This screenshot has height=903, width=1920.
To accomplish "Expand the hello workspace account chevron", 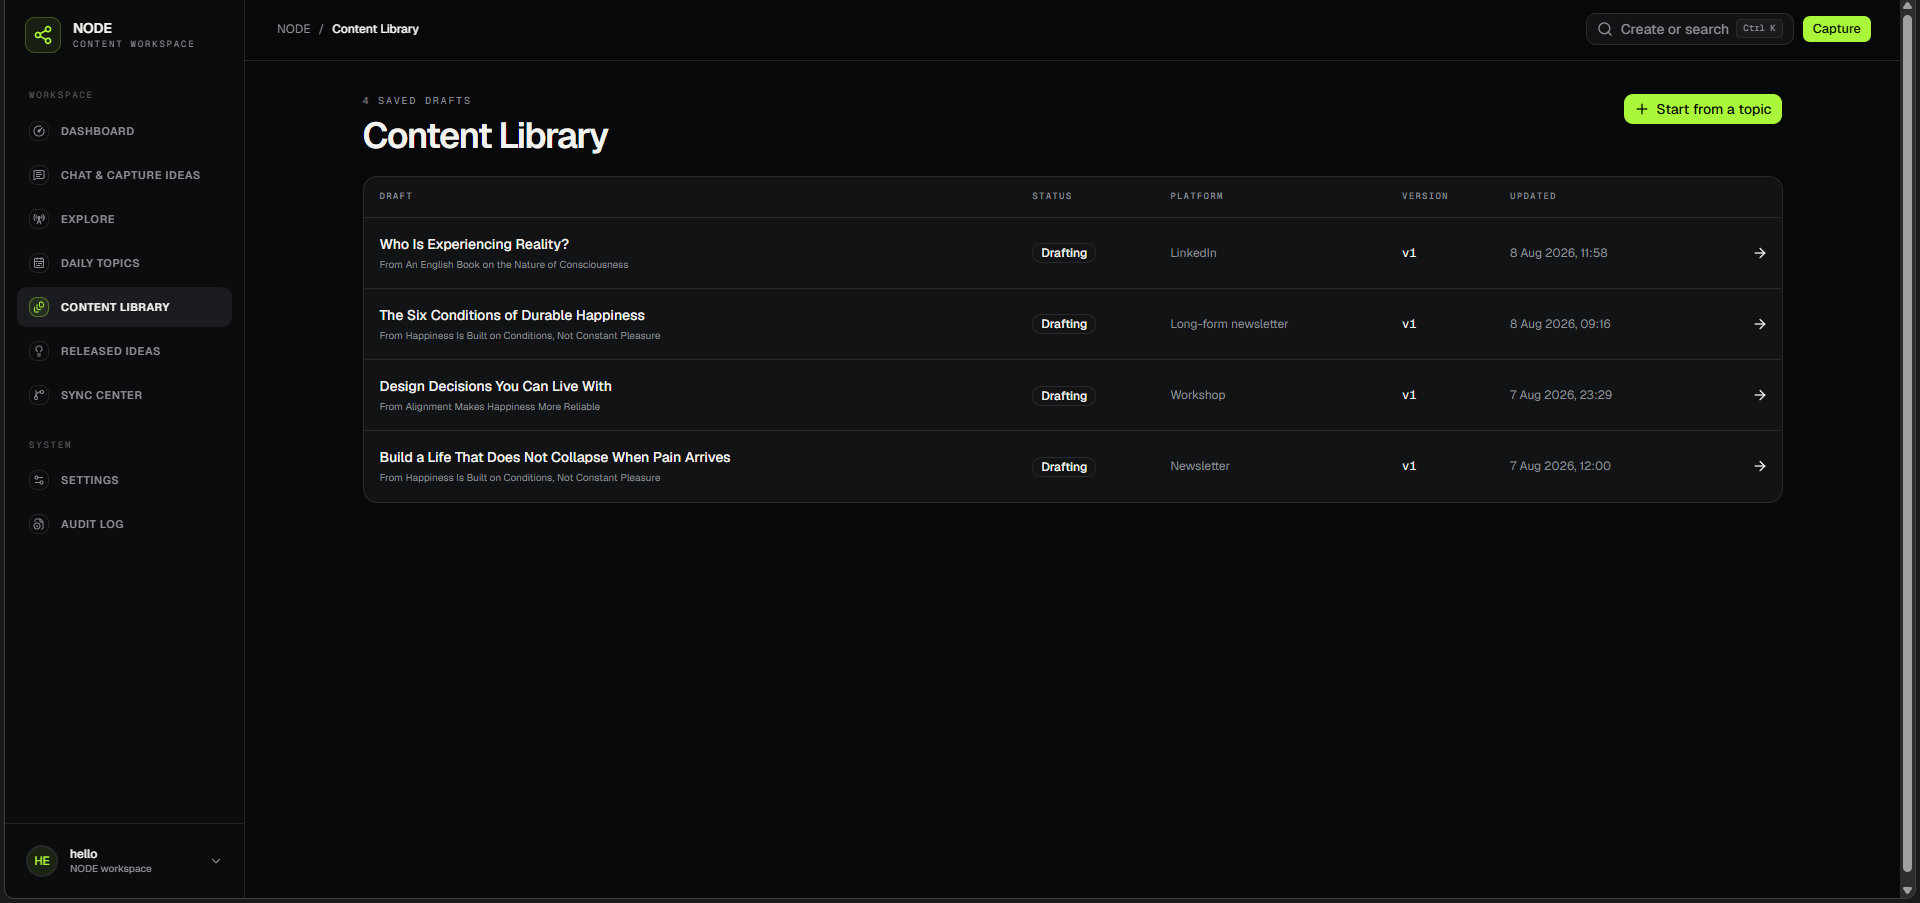I will click(x=216, y=861).
